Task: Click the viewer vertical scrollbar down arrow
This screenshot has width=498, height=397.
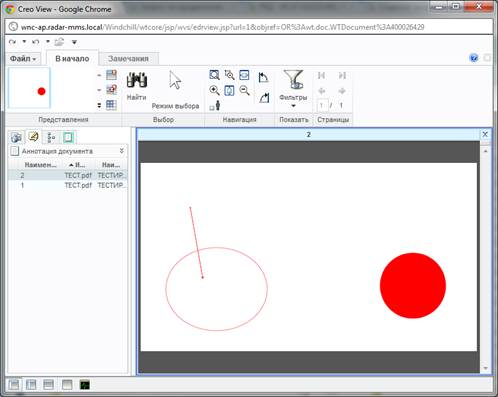Action: tap(486, 368)
